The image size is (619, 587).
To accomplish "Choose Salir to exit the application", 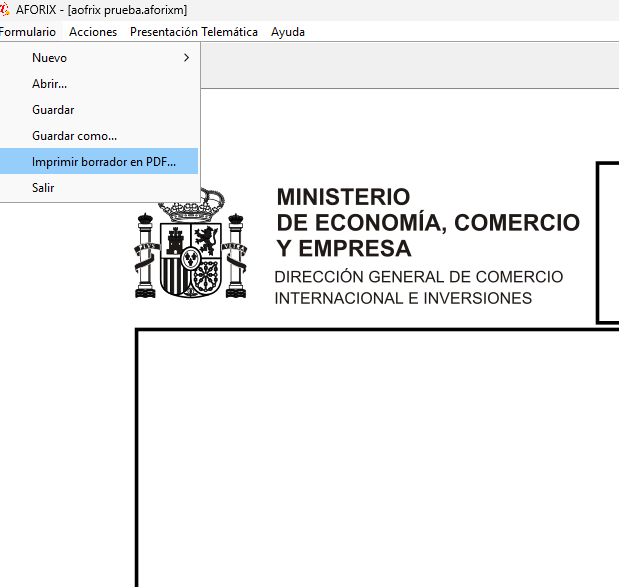I will pyautogui.click(x=43, y=188).
